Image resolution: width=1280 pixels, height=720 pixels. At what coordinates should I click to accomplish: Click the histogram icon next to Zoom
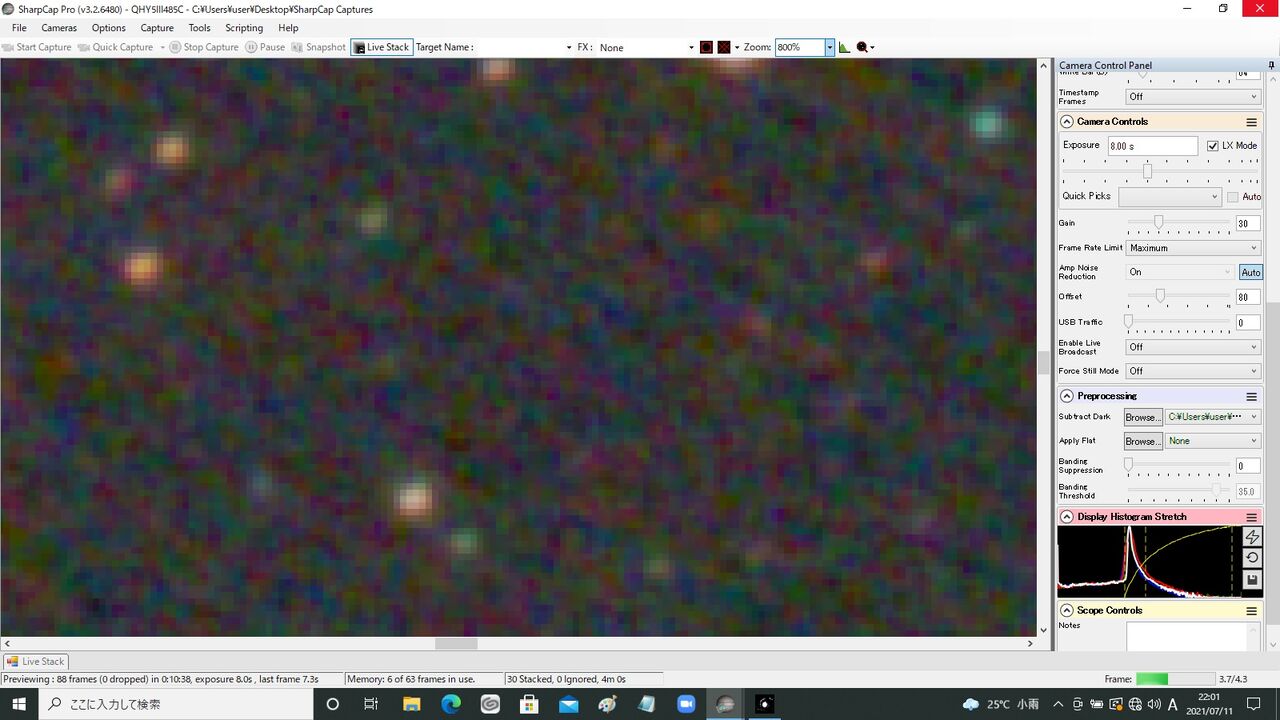(844, 47)
